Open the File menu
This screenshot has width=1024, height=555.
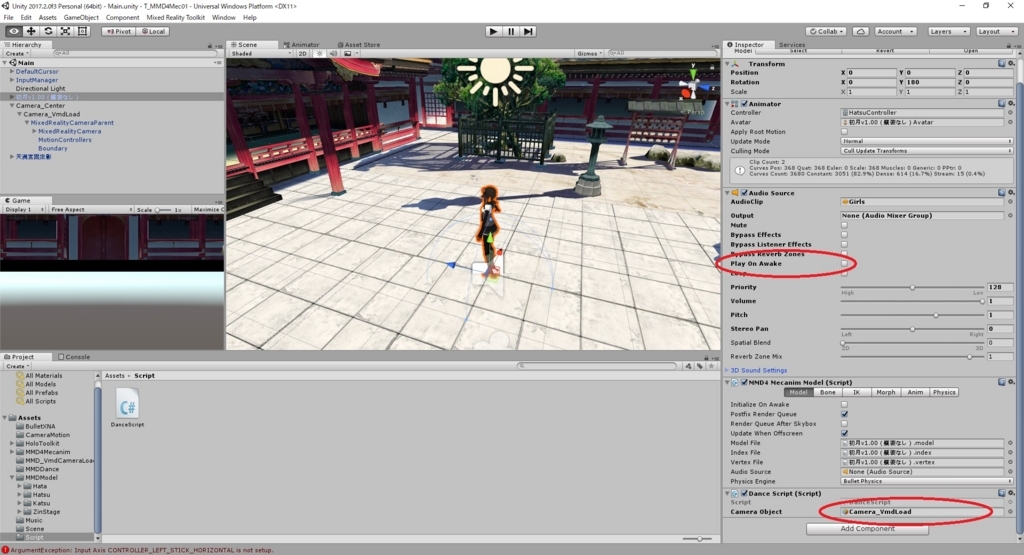(8, 18)
